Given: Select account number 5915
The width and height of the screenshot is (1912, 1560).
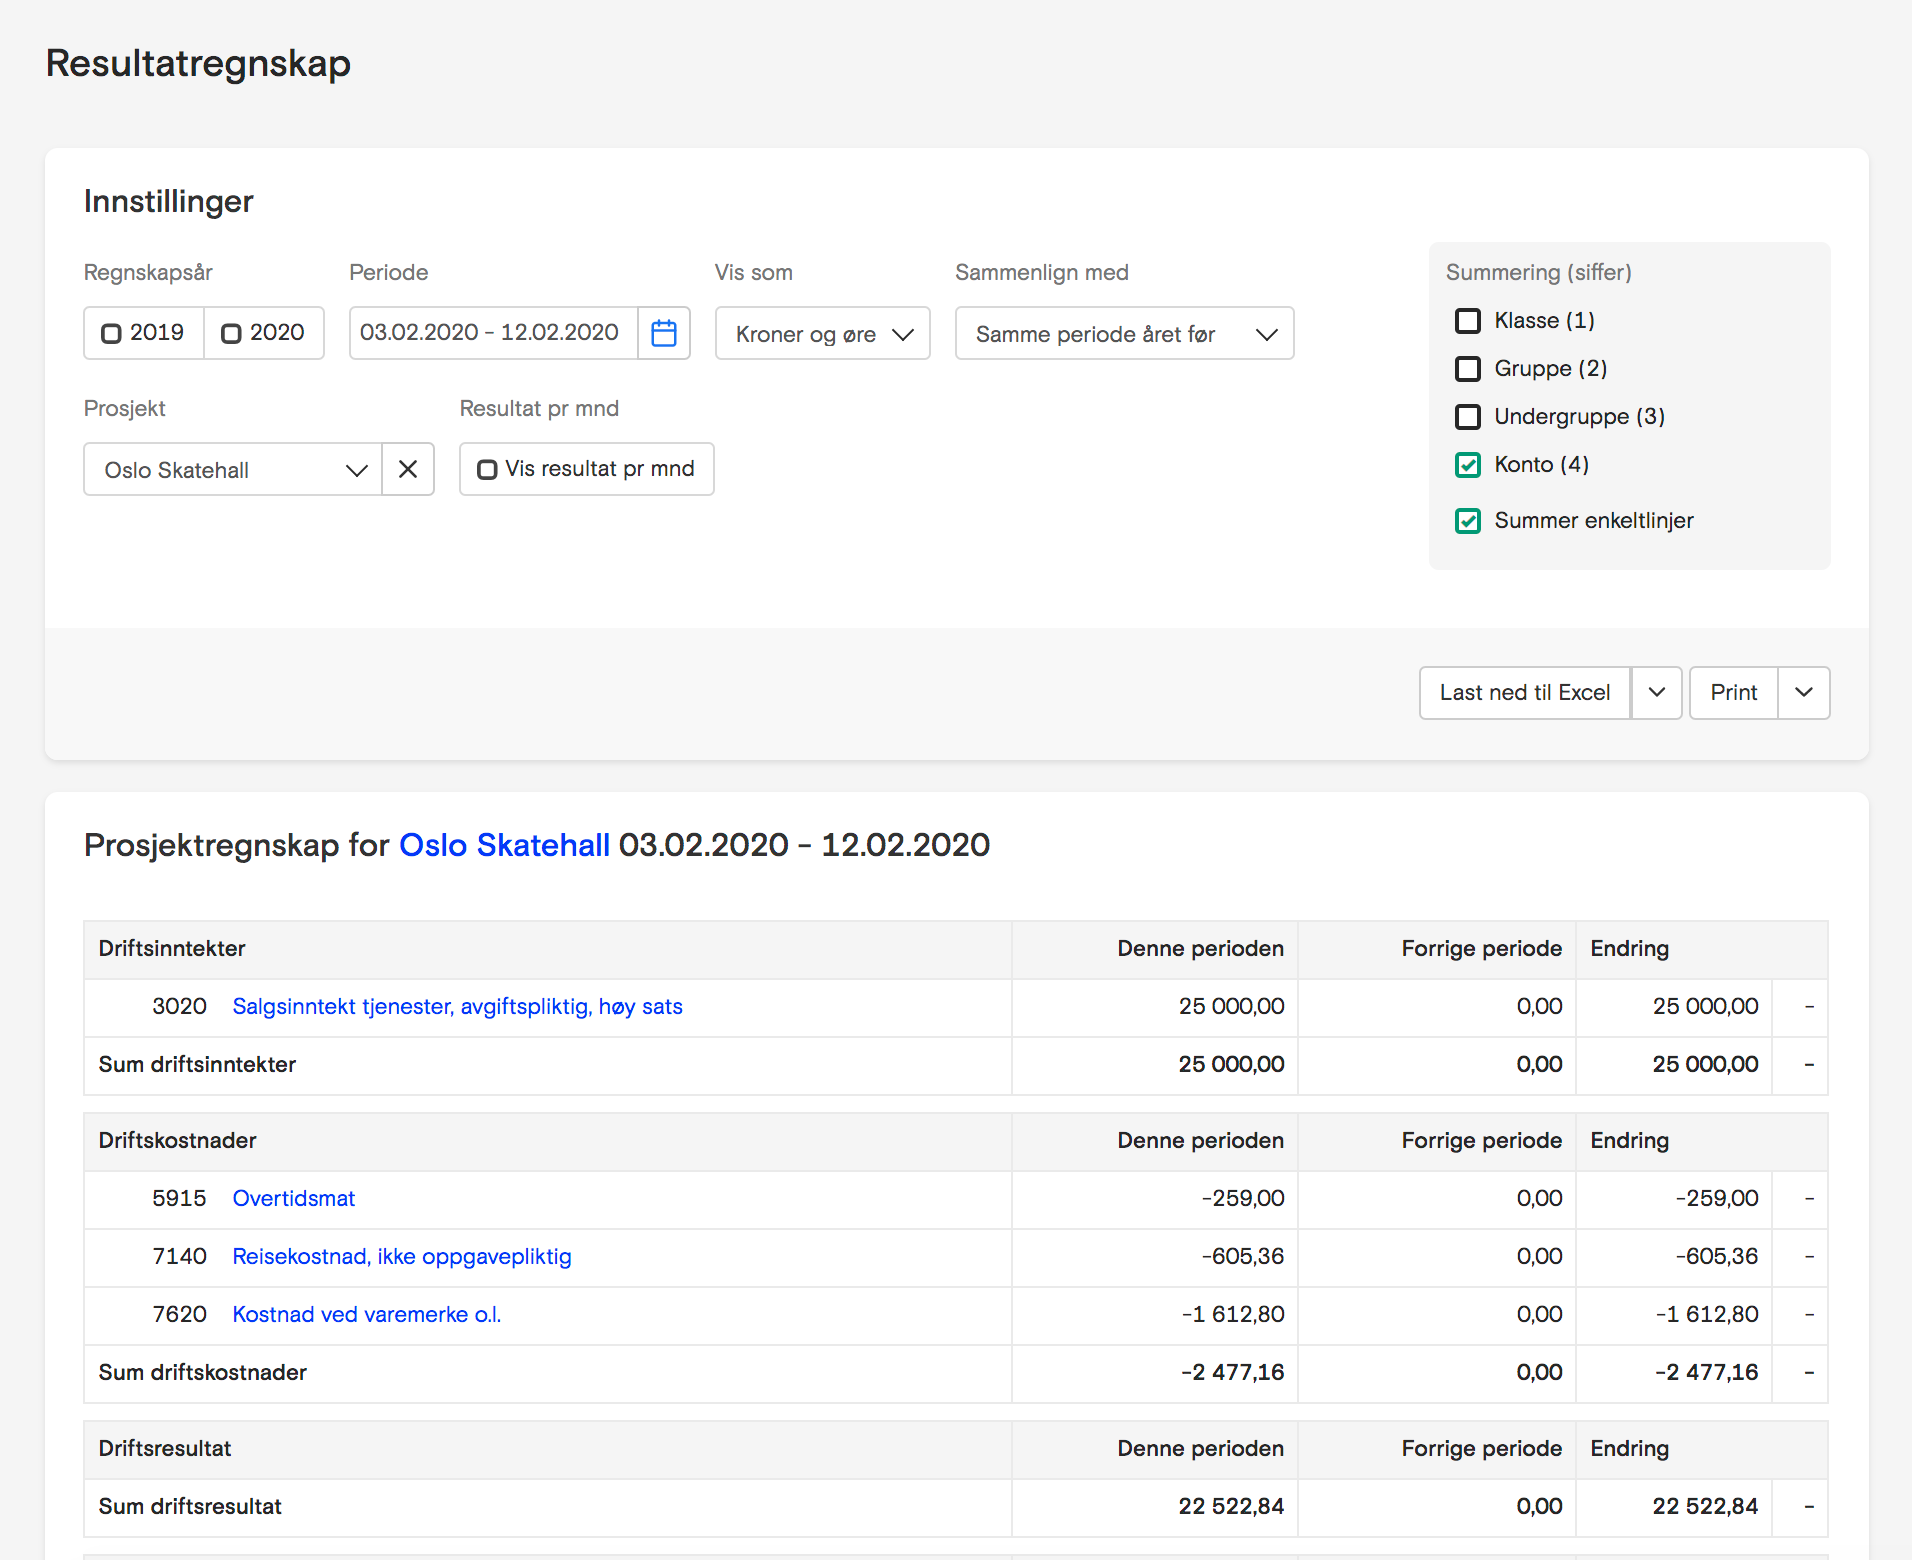Looking at the screenshot, I should (x=179, y=1199).
